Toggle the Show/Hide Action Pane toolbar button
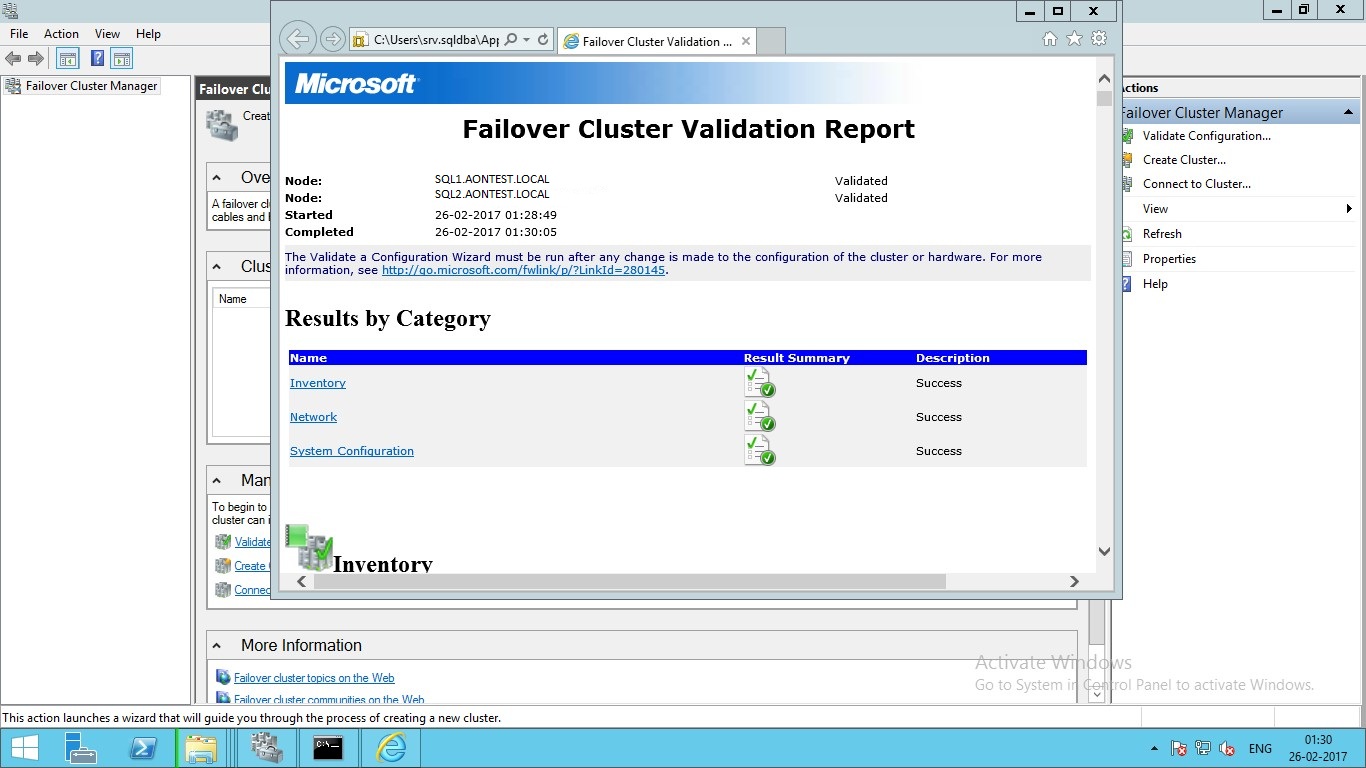The height and width of the screenshot is (768, 1366). point(122,59)
